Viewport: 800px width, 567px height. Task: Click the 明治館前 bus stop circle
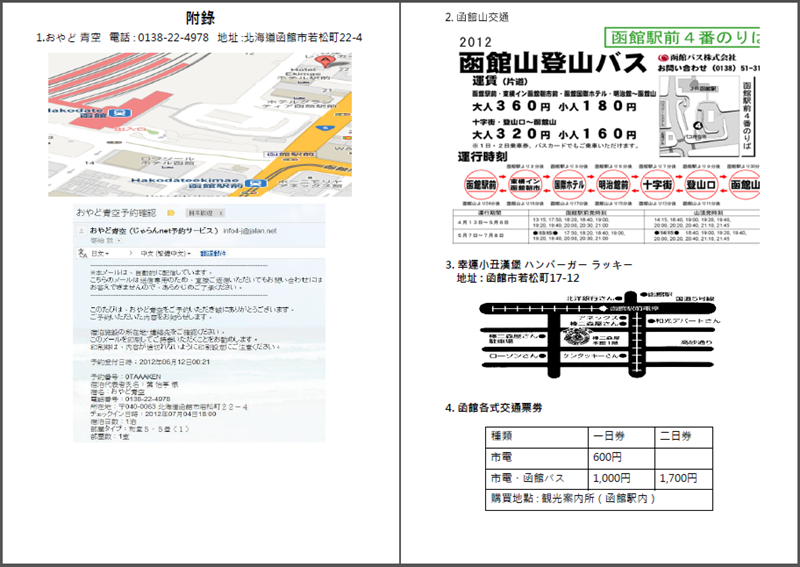tap(613, 185)
